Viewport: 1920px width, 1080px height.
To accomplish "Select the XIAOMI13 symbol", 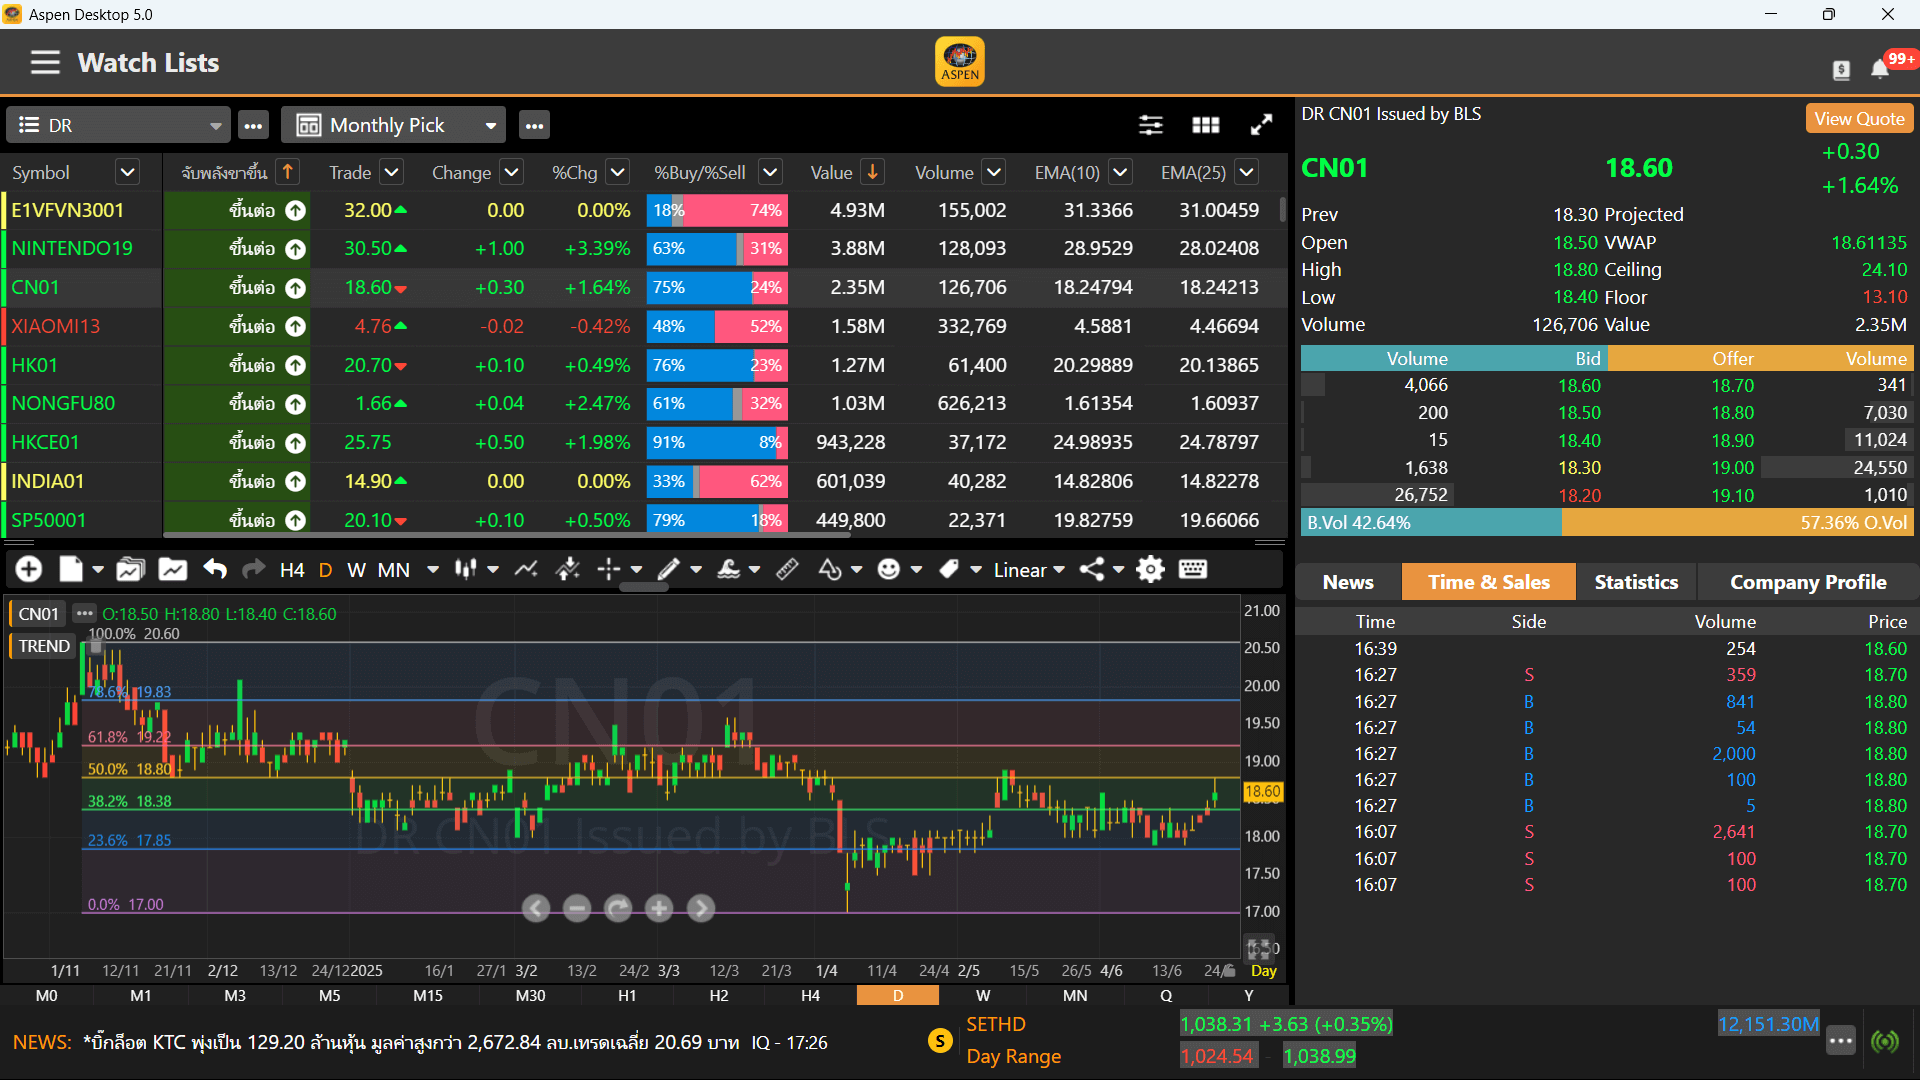I will click(x=56, y=326).
